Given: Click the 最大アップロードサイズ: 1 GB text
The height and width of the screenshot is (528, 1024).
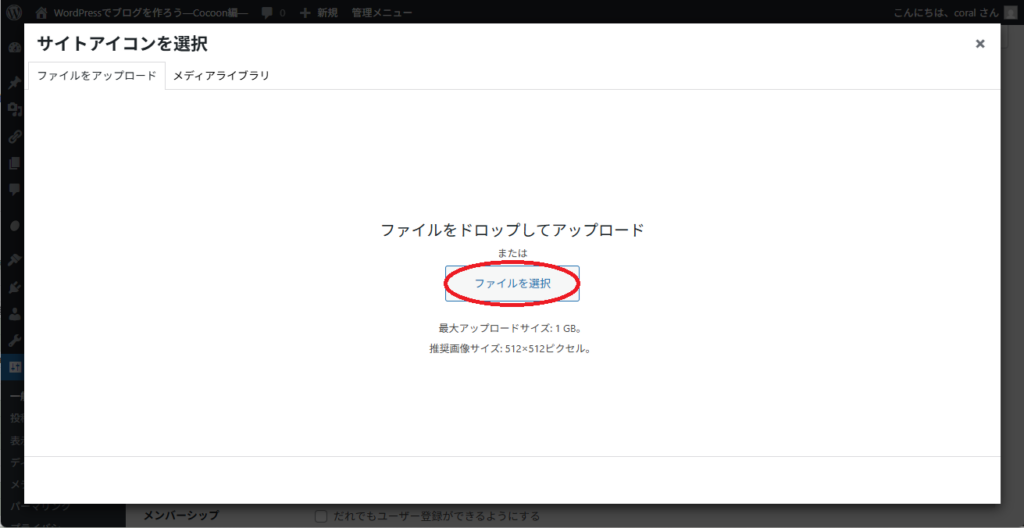Looking at the screenshot, I should click(x=512, y=328).
